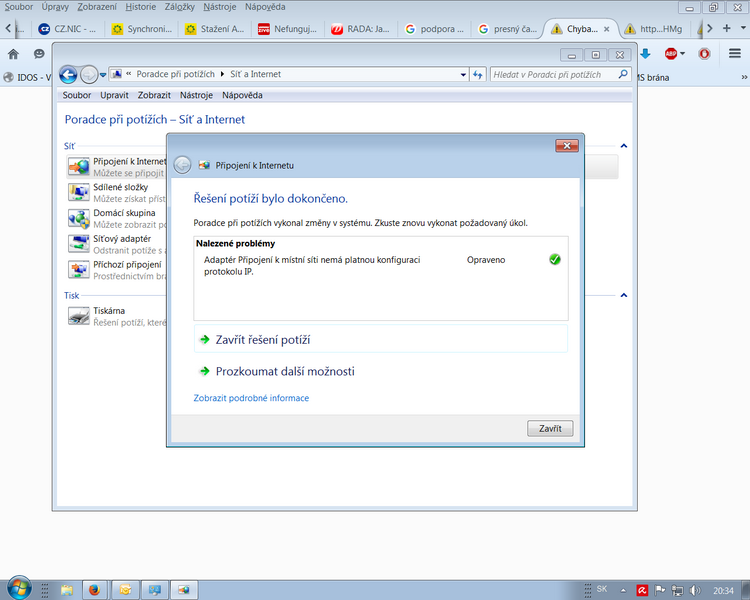Click the Příchozí připojení icon

78,269
